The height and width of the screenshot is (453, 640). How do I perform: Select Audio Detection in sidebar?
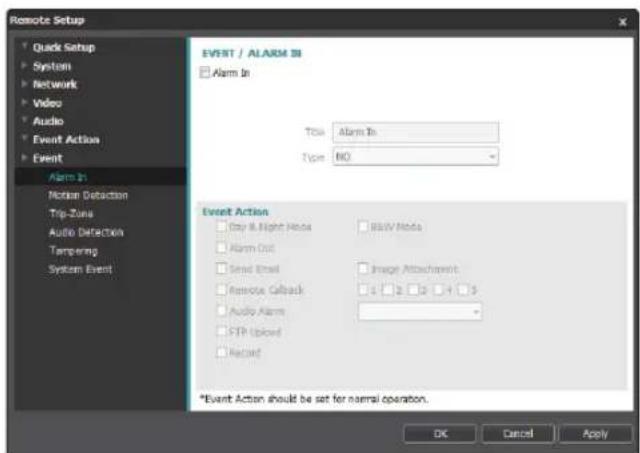86,232
